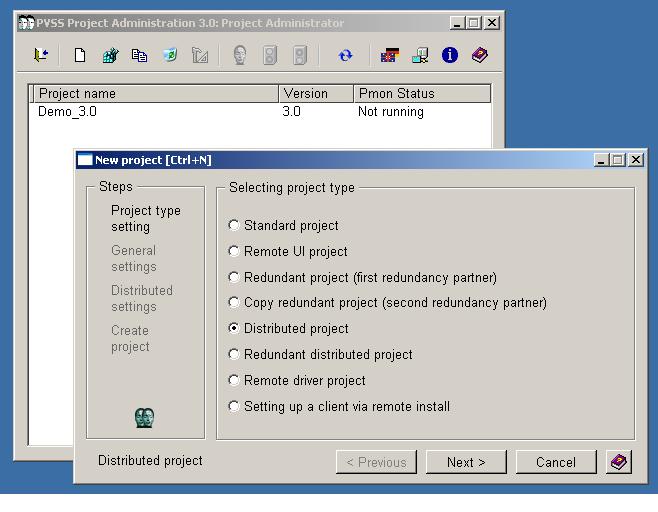Click the 3.0 version cell

point(291,112)
